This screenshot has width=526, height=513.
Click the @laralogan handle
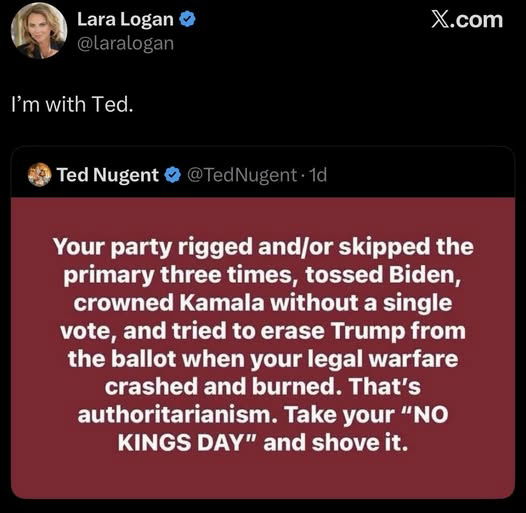click(x=125, y=44)
